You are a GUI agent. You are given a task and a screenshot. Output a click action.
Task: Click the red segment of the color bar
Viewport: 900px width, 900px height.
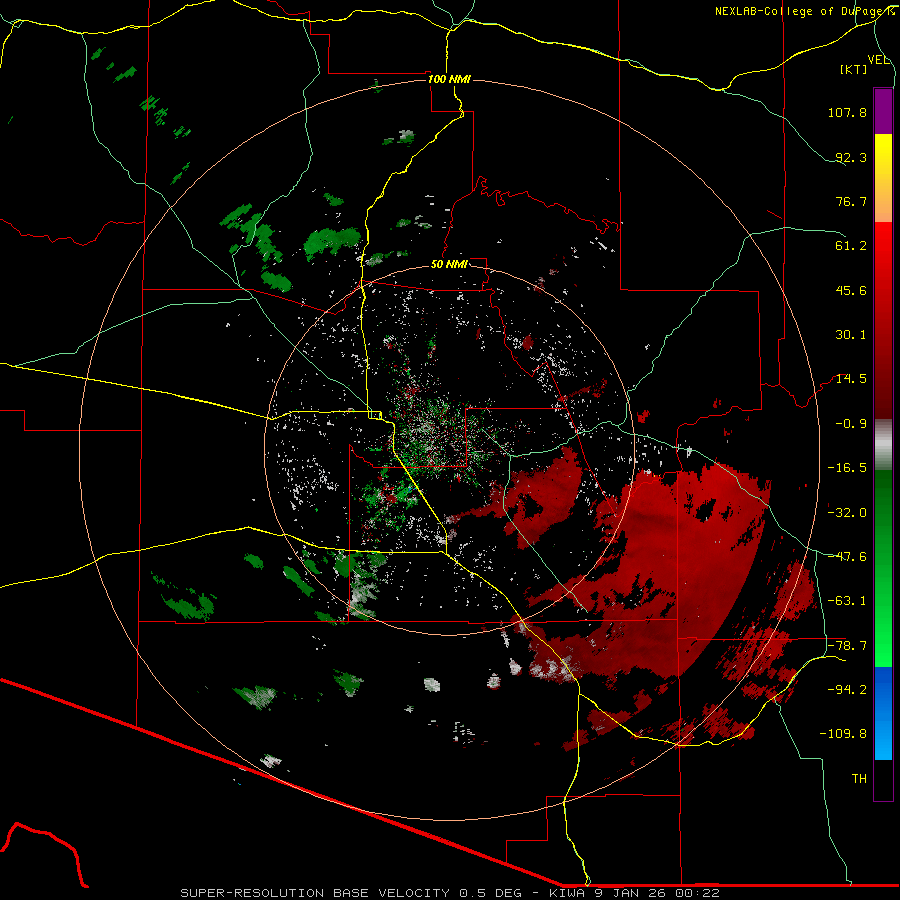[883, 320]
